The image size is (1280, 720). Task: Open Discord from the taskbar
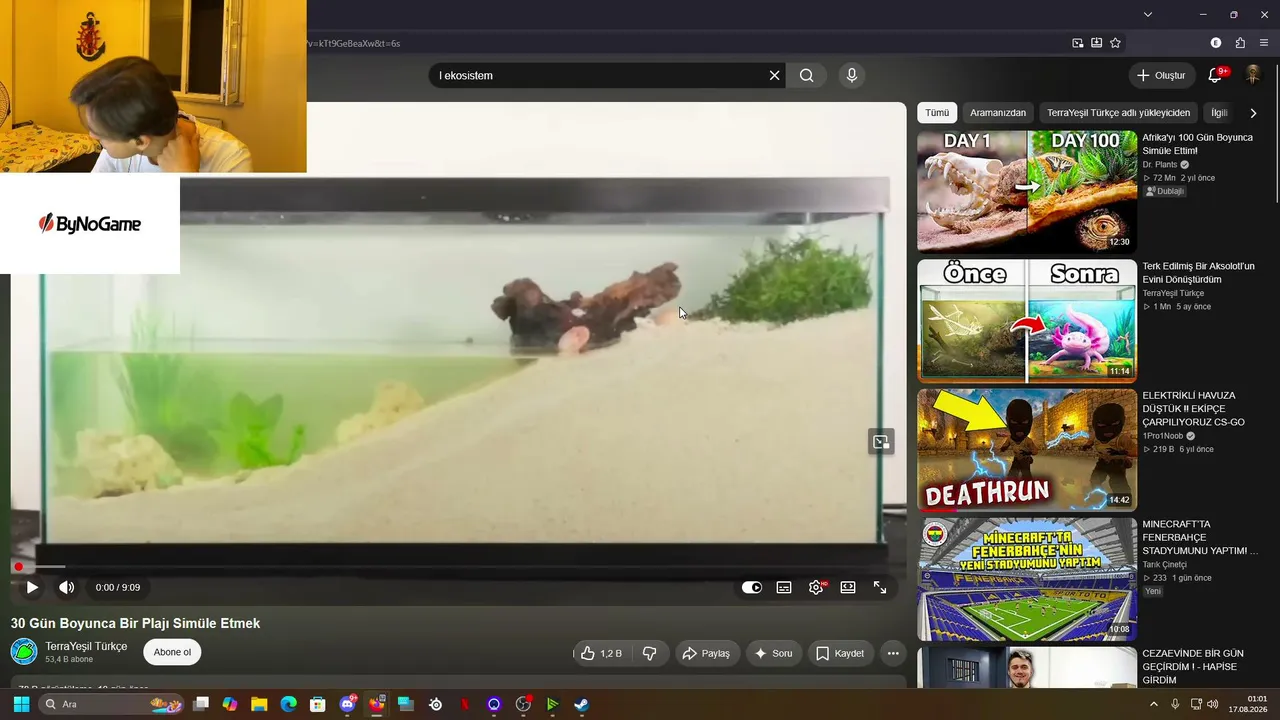tap(347, 704)
